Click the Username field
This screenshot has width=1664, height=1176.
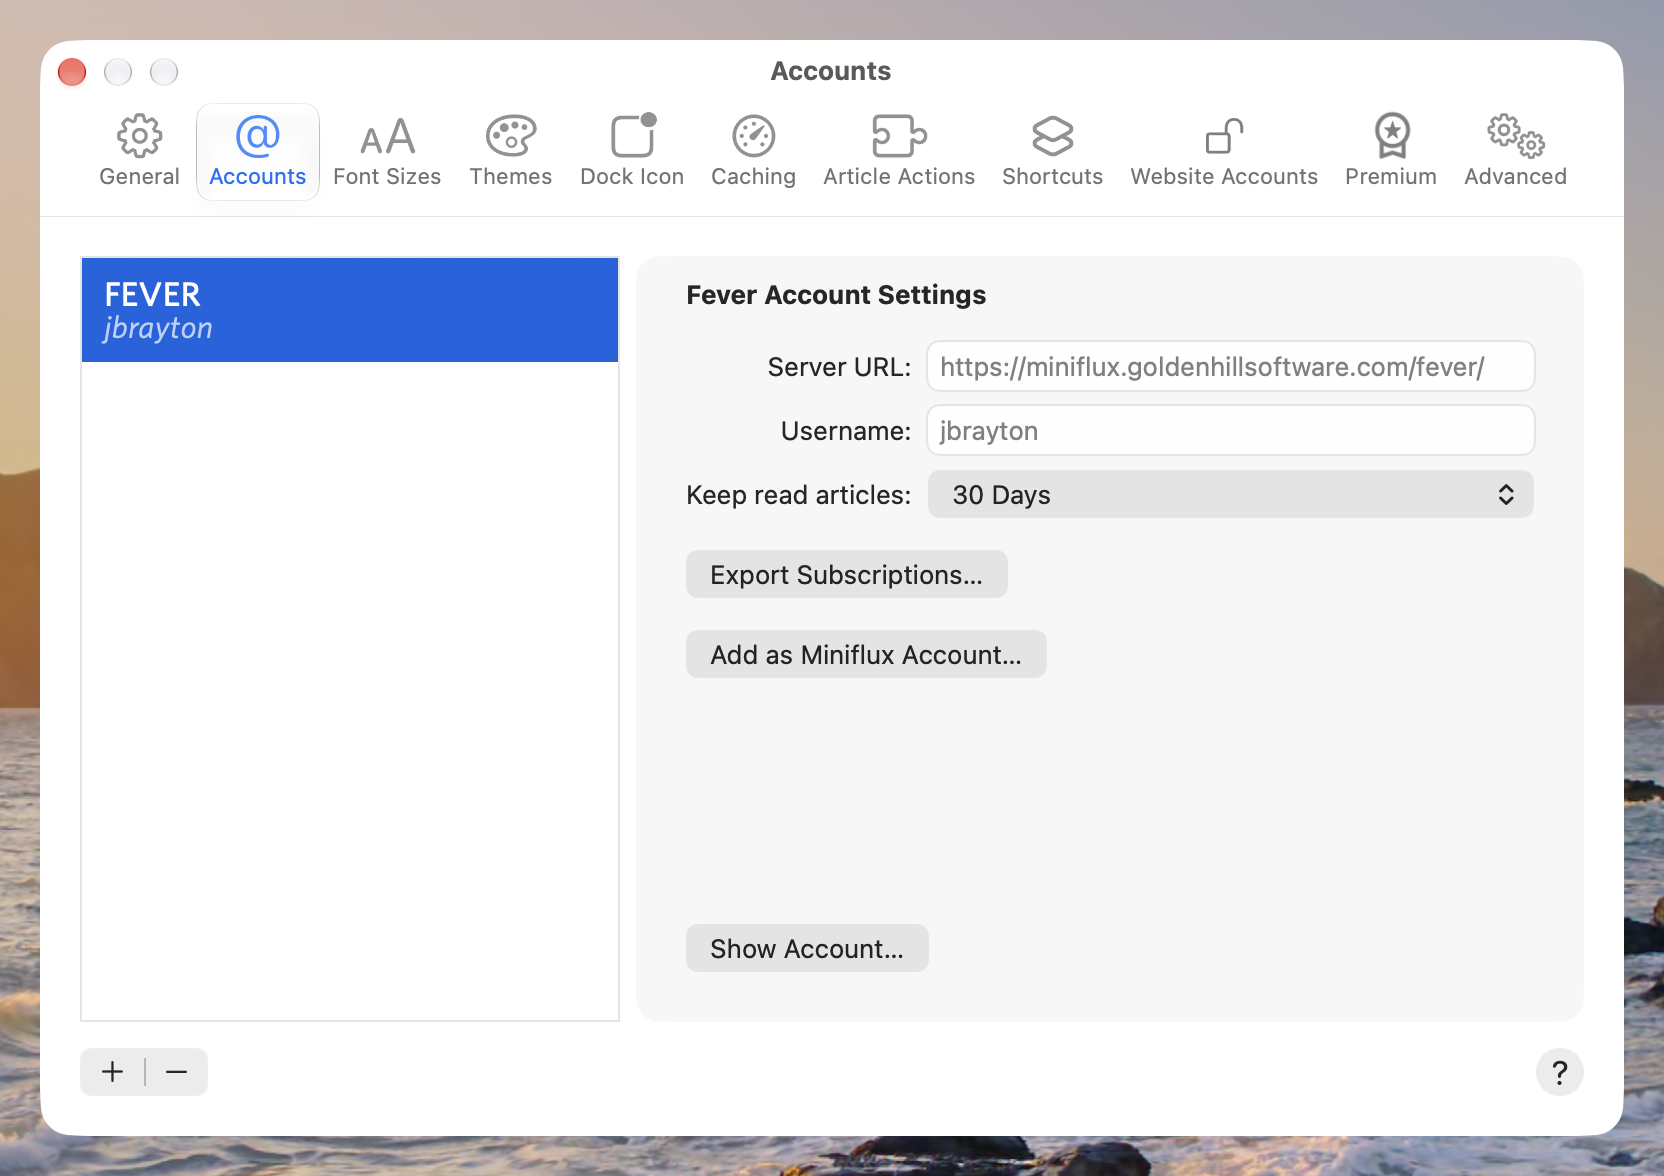pyautogui.click(x=1230, y=431)
